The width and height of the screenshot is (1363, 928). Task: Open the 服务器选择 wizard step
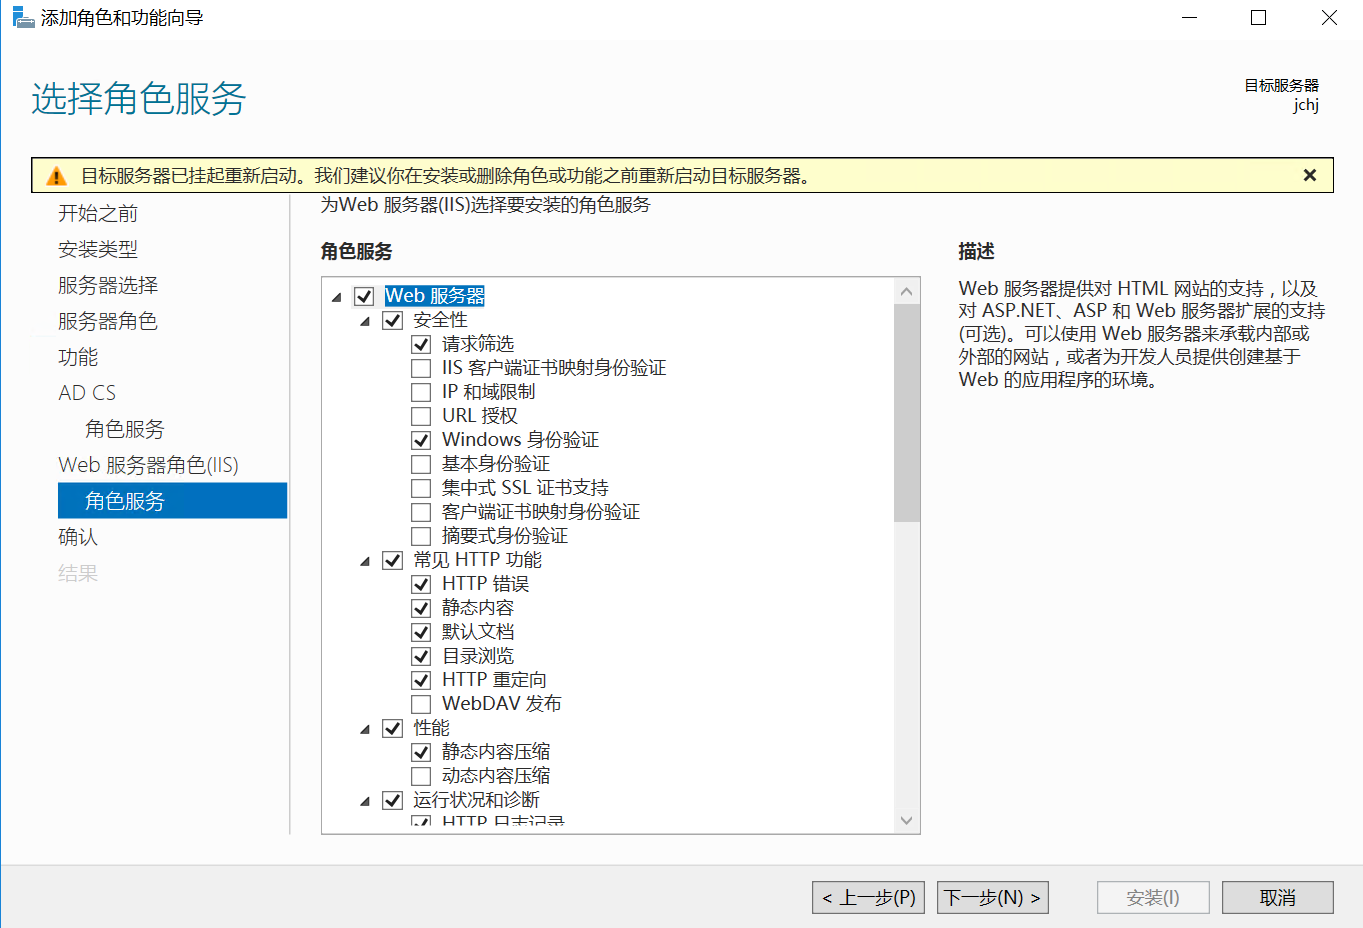point(108,285)
